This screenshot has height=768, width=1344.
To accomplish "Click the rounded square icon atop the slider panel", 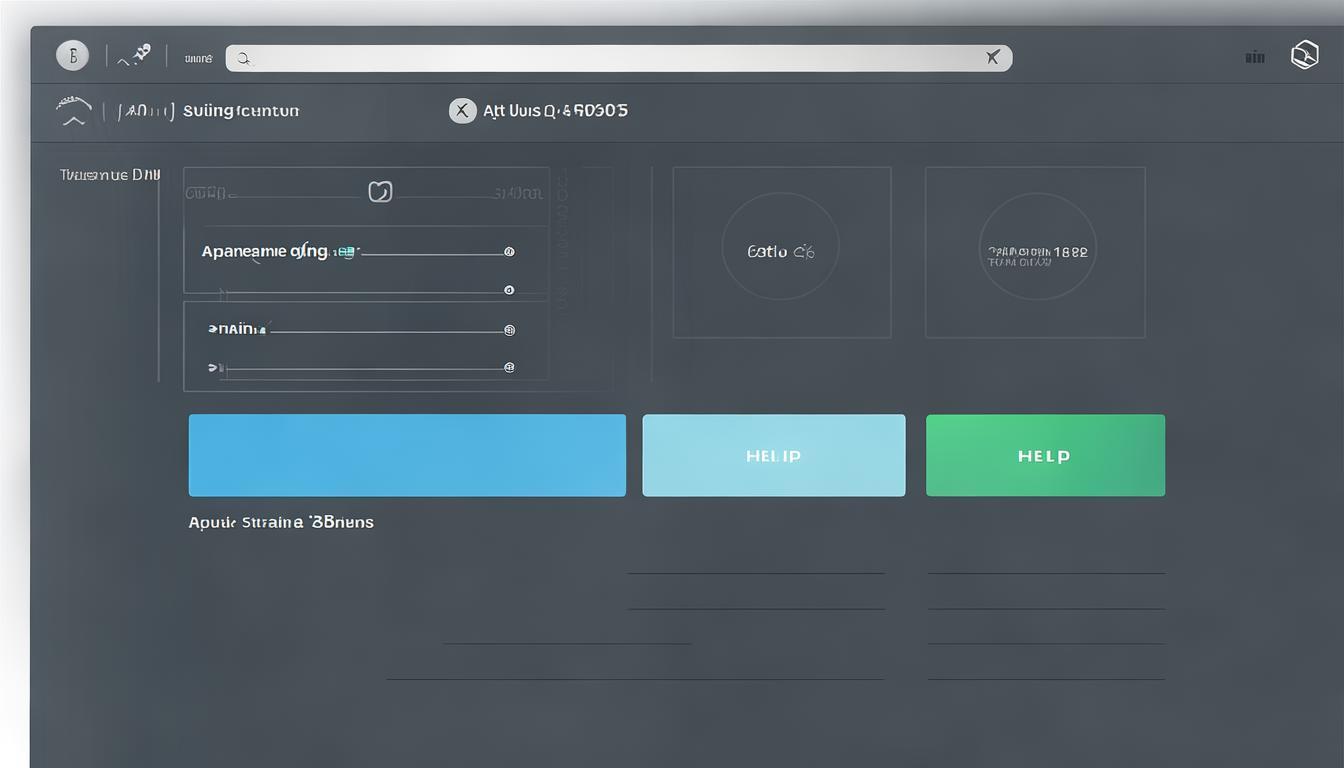I will pos(380,191).
